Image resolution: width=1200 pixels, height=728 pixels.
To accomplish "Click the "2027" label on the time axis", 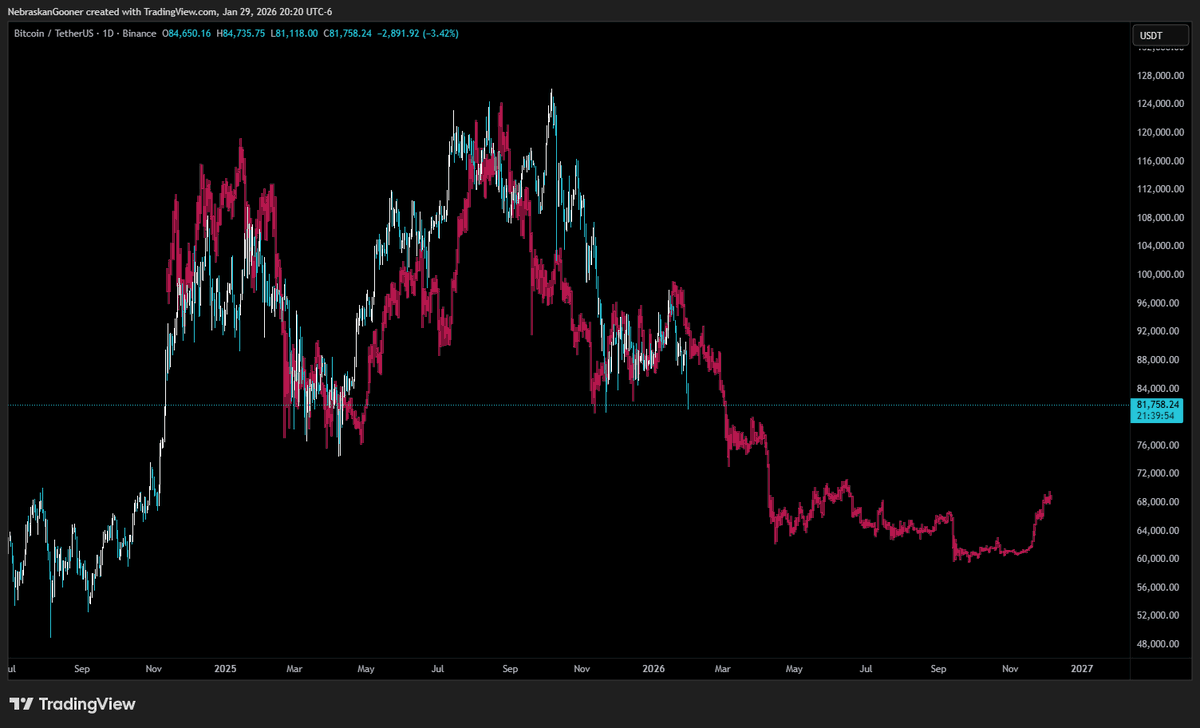I will click(1083, 669).
